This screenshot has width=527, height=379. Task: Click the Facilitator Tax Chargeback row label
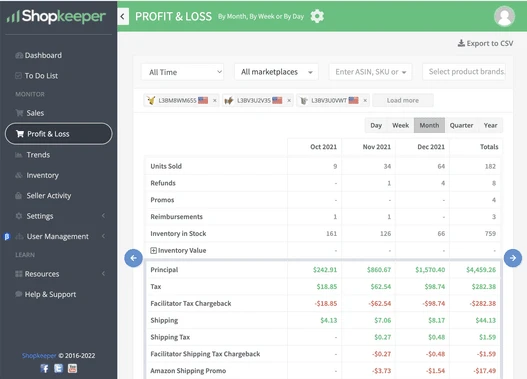(191, 303)
